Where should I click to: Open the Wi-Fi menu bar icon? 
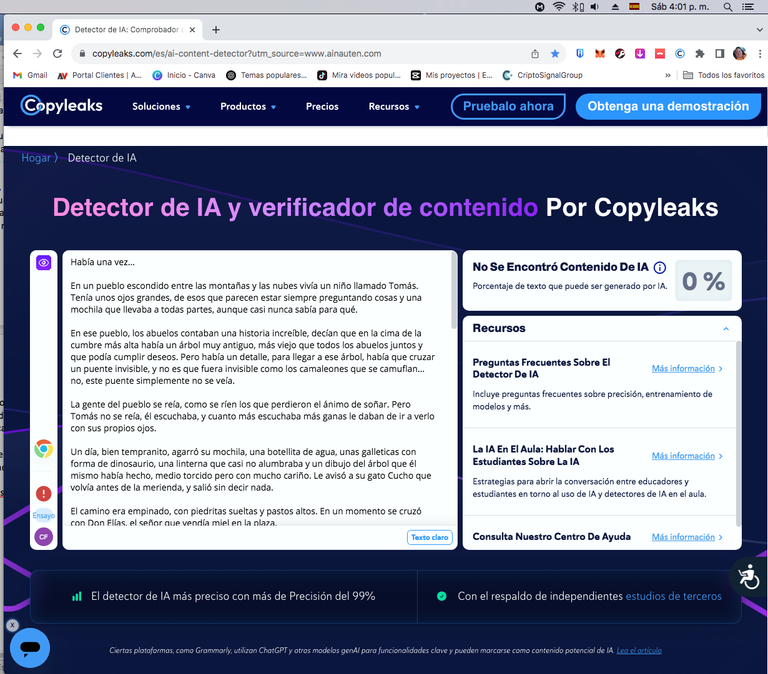pos(558,6)
